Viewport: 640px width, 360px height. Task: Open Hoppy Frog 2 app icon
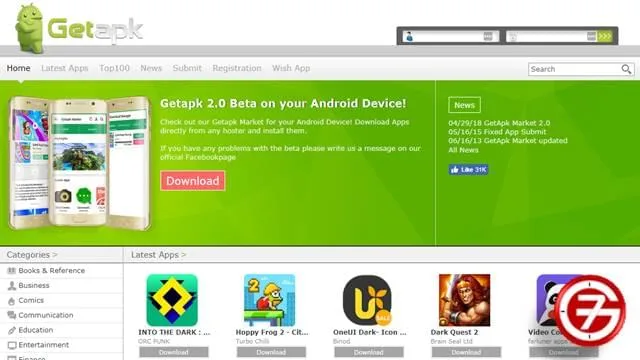coord(269,300)
